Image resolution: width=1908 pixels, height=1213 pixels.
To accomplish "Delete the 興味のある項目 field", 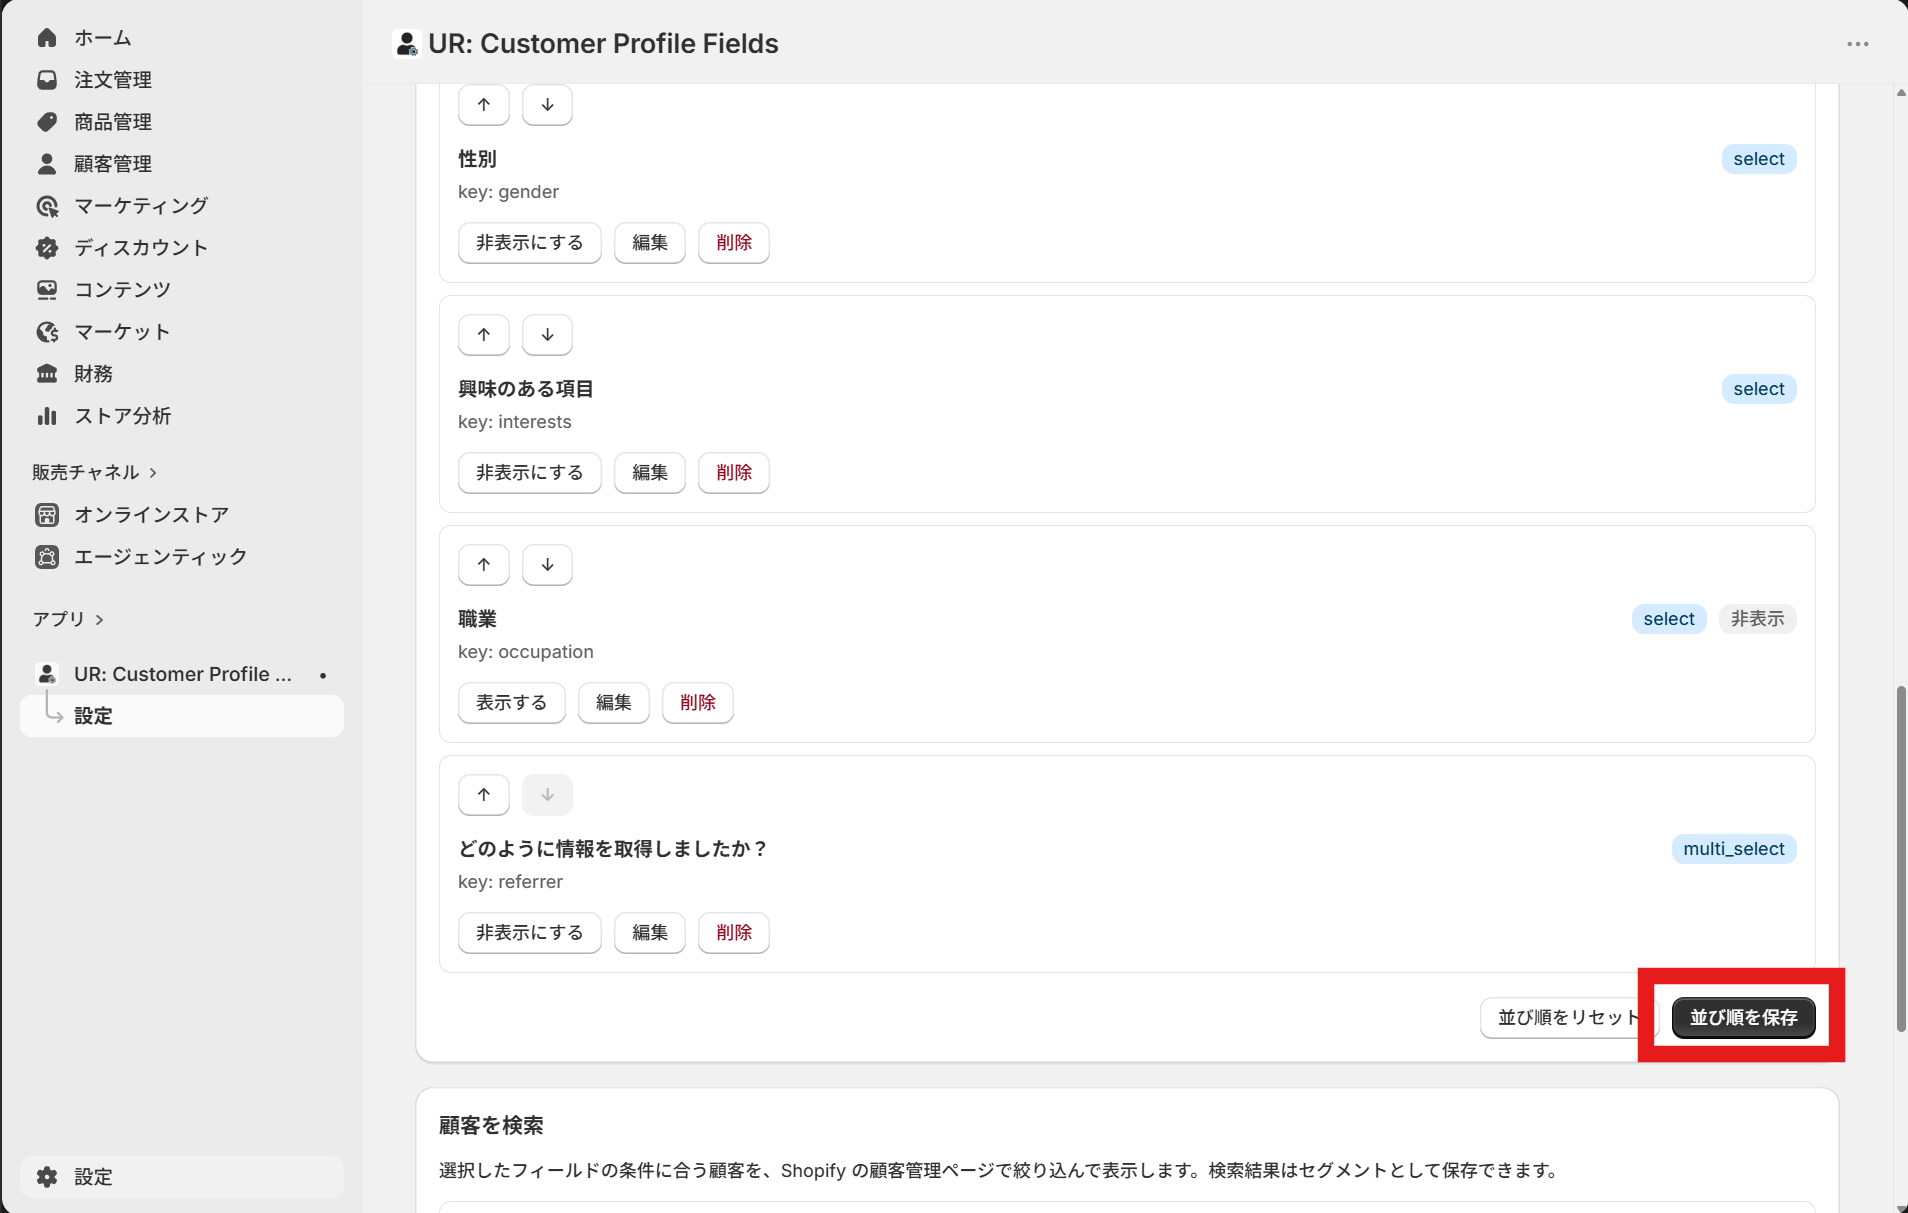I will 734,473.
